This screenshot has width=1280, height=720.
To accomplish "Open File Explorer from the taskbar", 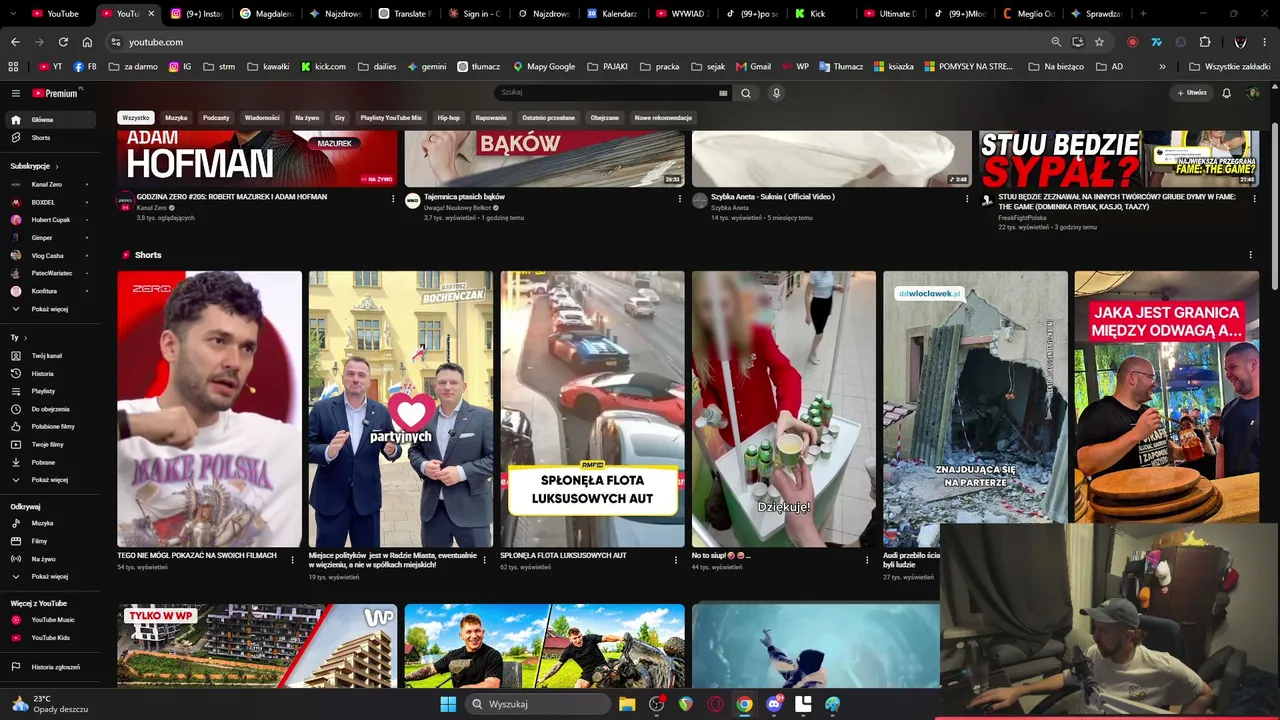I will (x=627, y=704).
